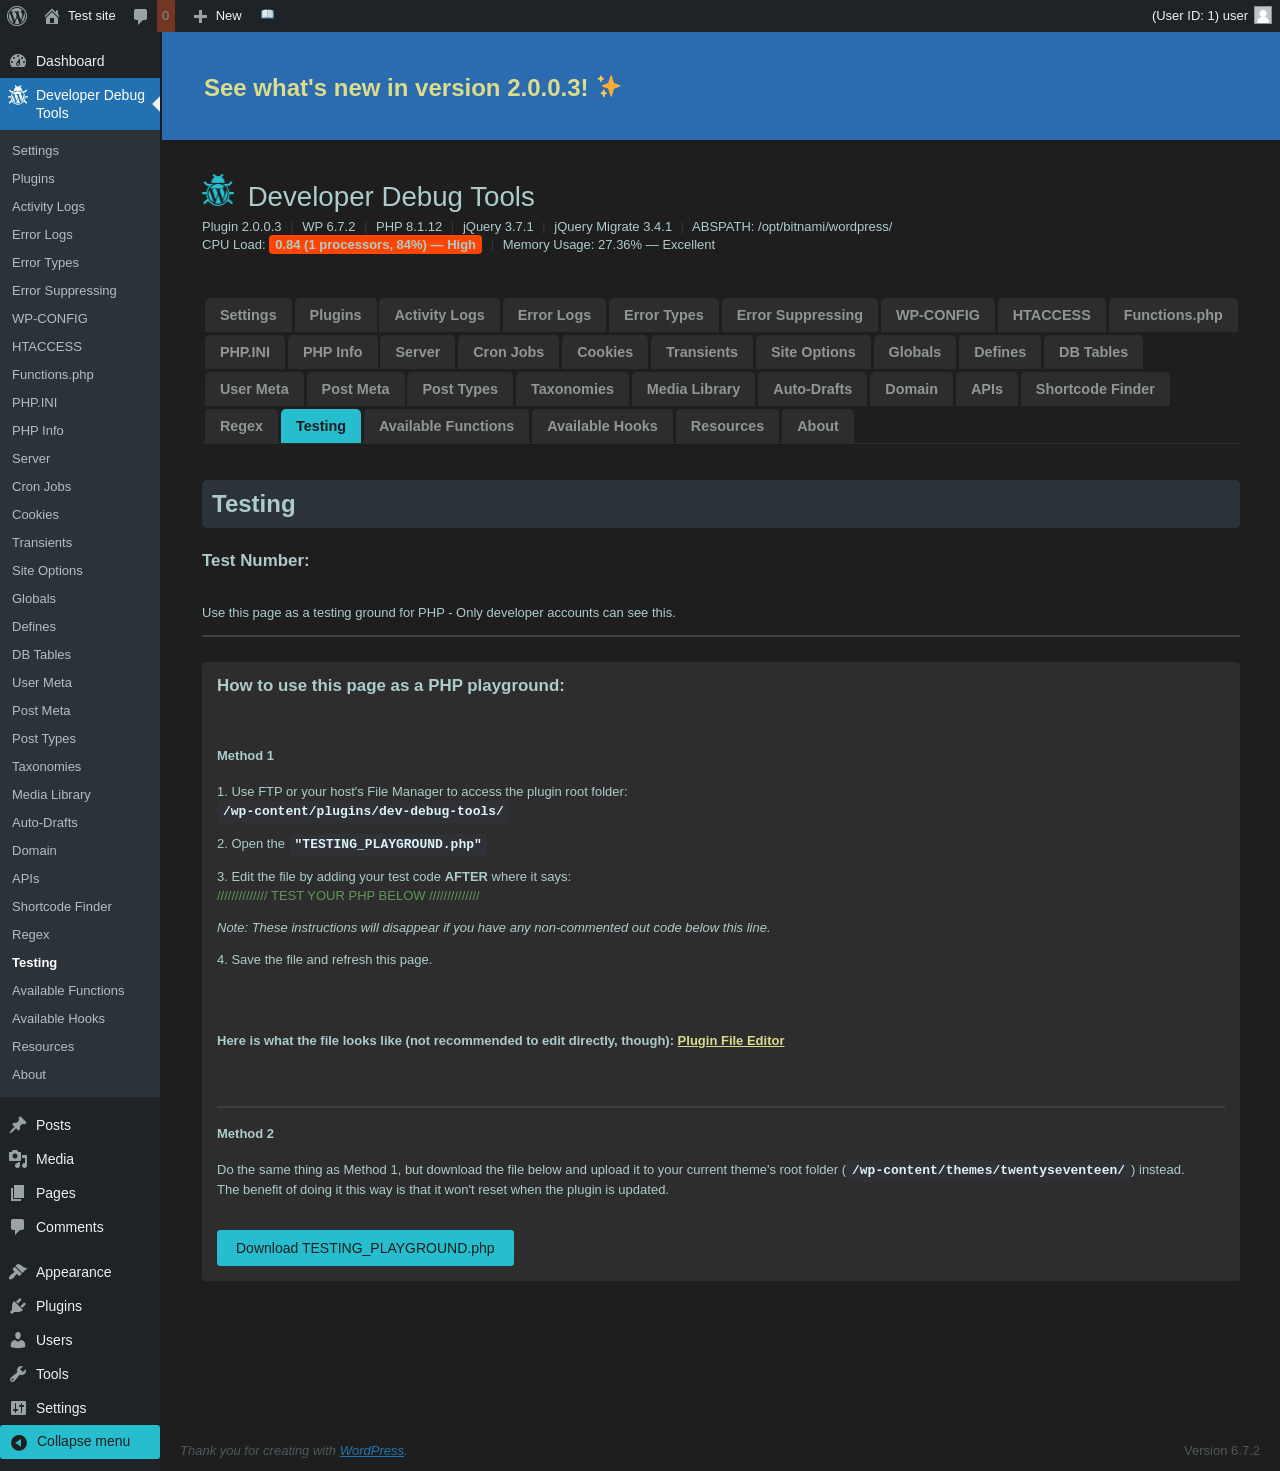Click the plus New content icon
Screen dimensions: 1280x1471
click(200, 16)
